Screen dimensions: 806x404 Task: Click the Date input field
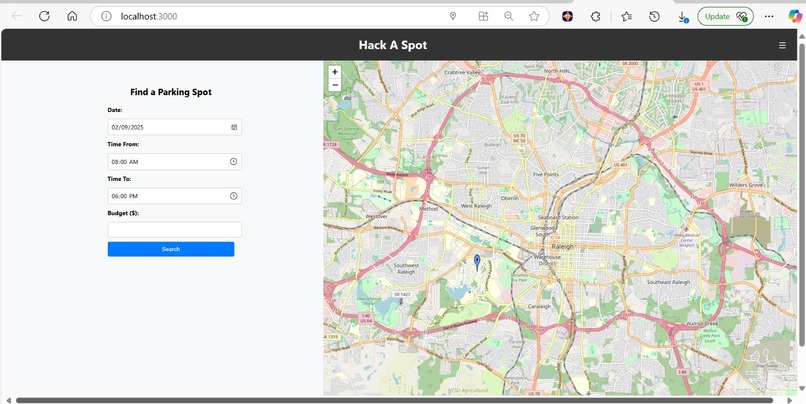(x=175, y=127)
